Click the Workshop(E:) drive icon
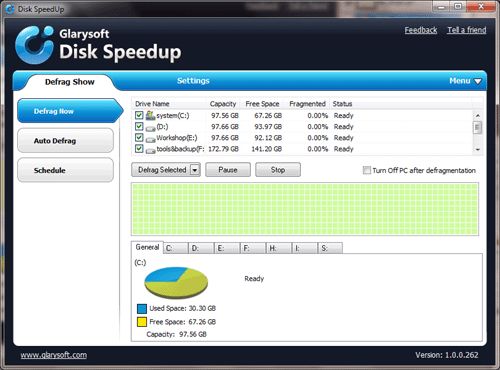Image resolution: width=500 pixels, height=370 pixels. point(151,139)
